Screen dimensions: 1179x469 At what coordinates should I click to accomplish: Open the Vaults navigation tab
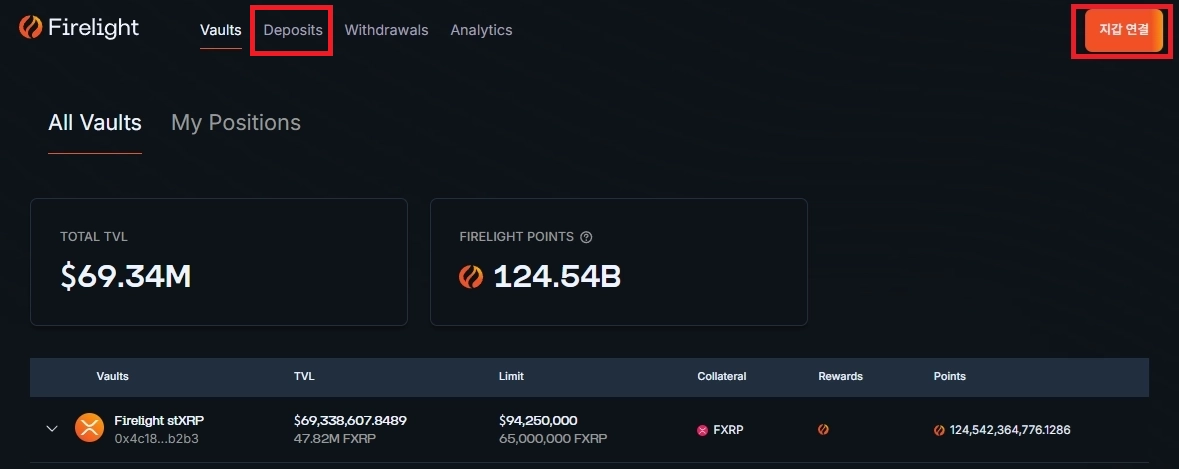(x=220, y=30)
